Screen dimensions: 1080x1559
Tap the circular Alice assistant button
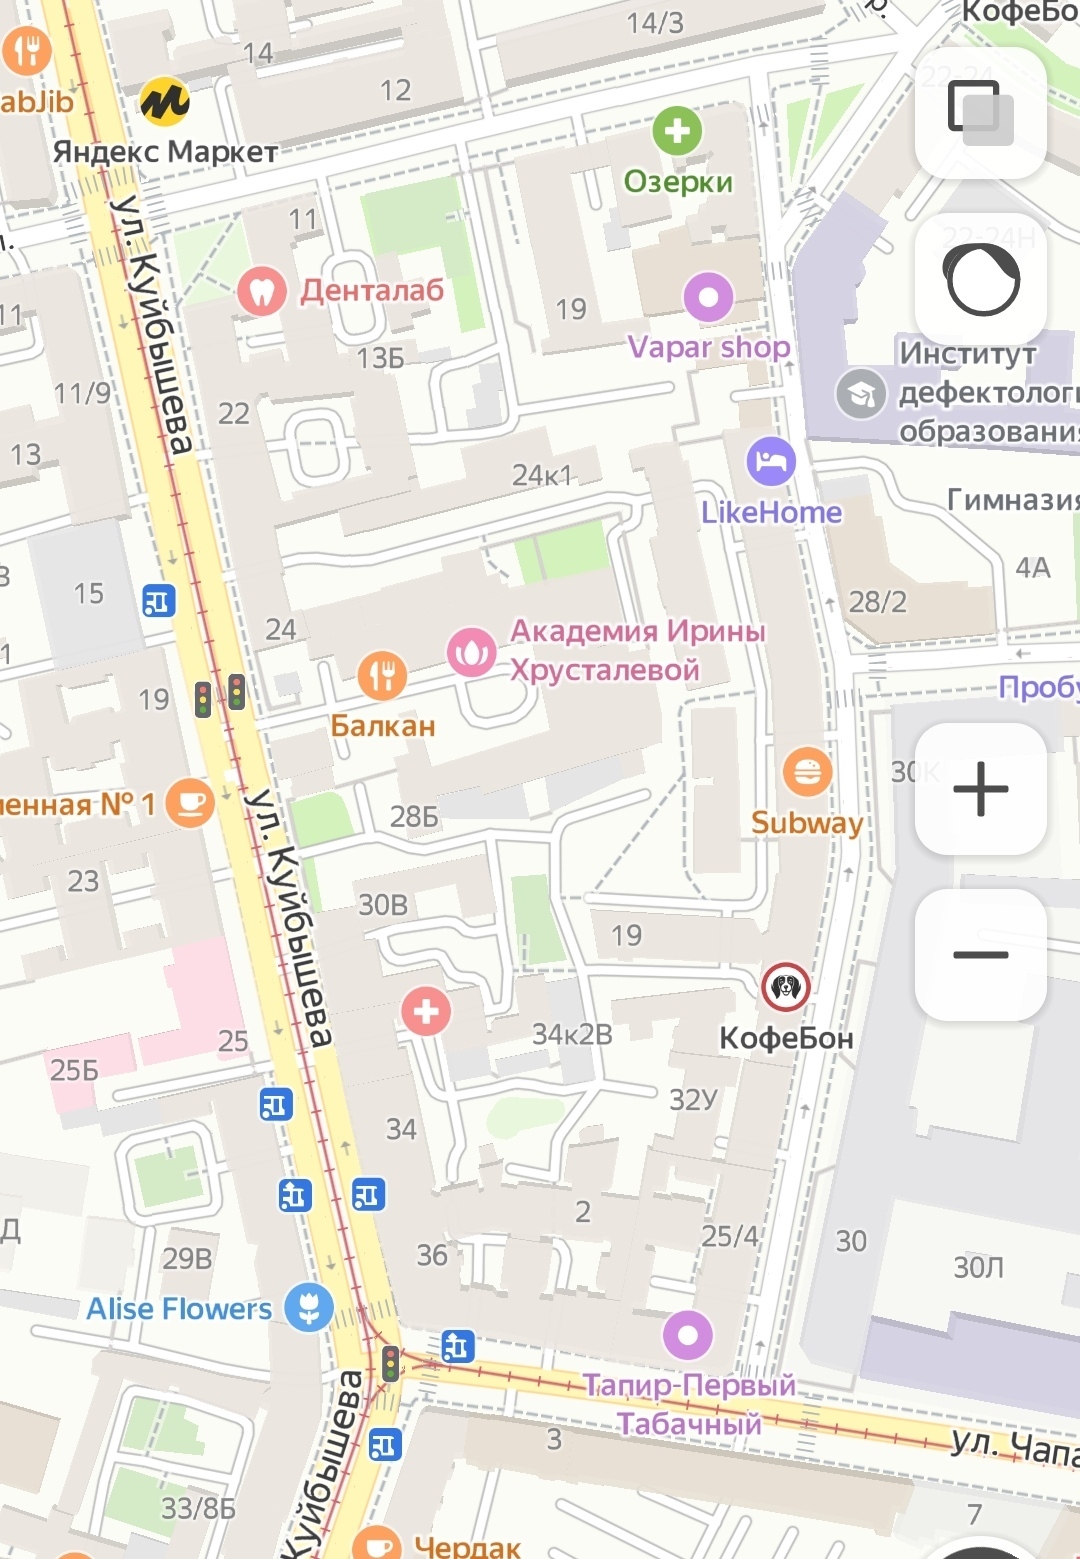pos(981,279)
